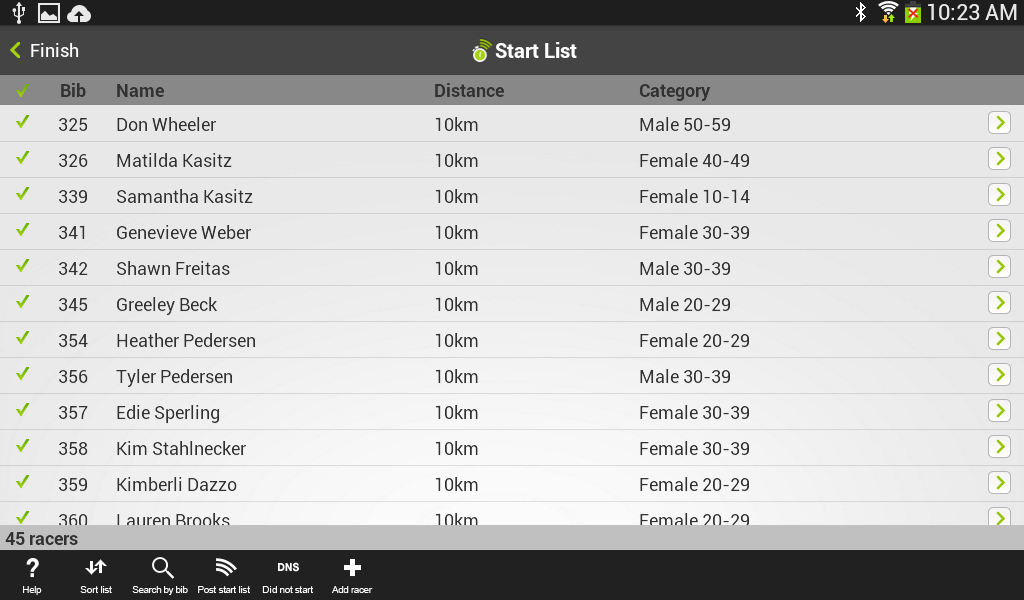Click the Start List stopwatch icon
Image resolution: width=1024 pixels, height=600 pixels.
tap(479, 50)
